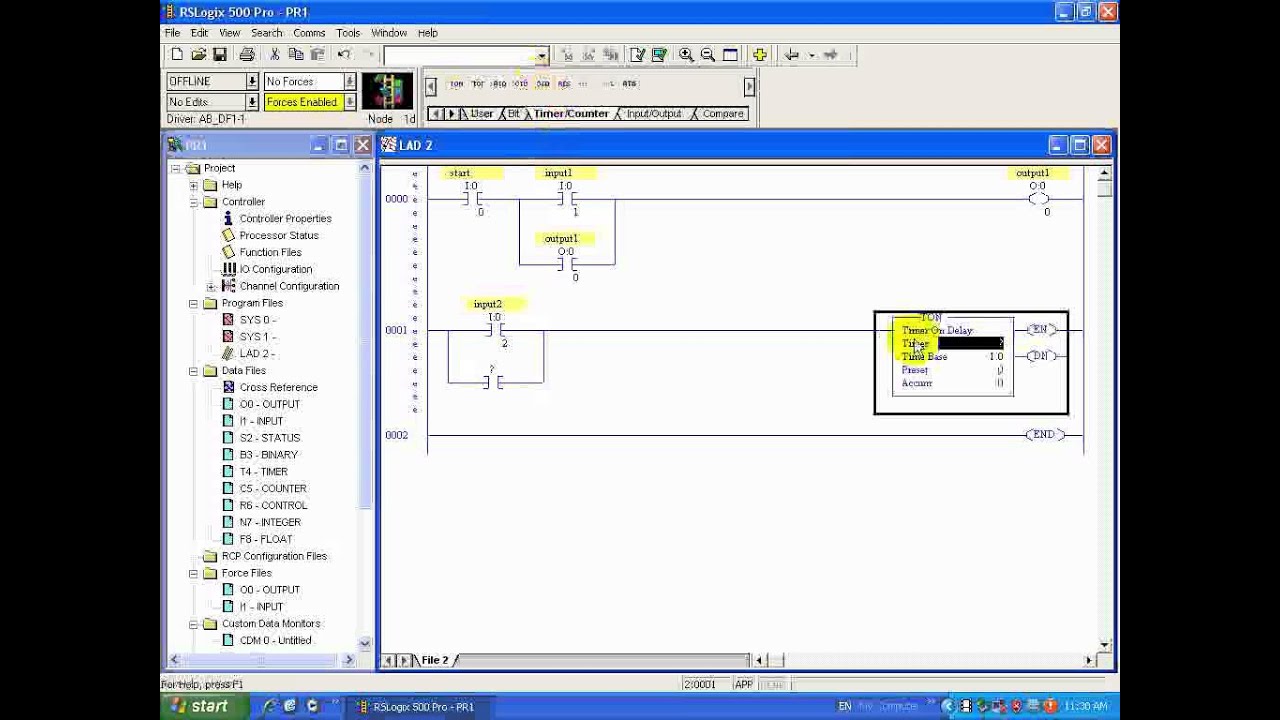Click the back arrow navigation icon
The width and height of the screenshot is (1280, 720).
(792, 55)
